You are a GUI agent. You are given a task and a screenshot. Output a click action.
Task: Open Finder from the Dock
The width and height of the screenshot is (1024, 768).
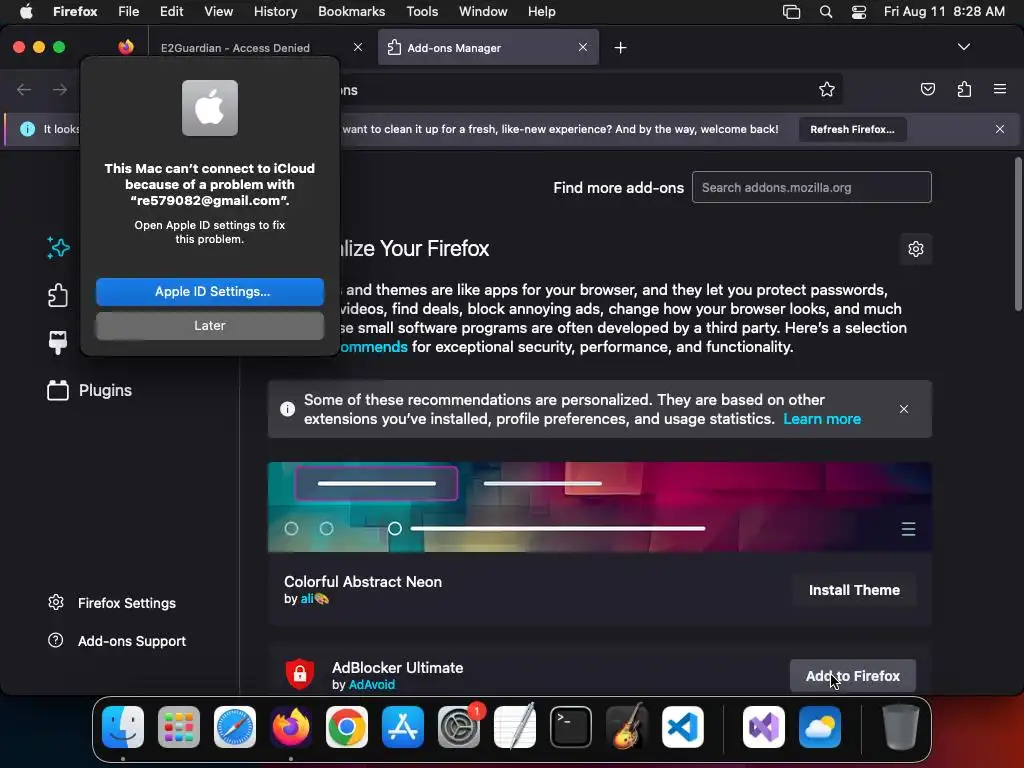coord(123,727)
